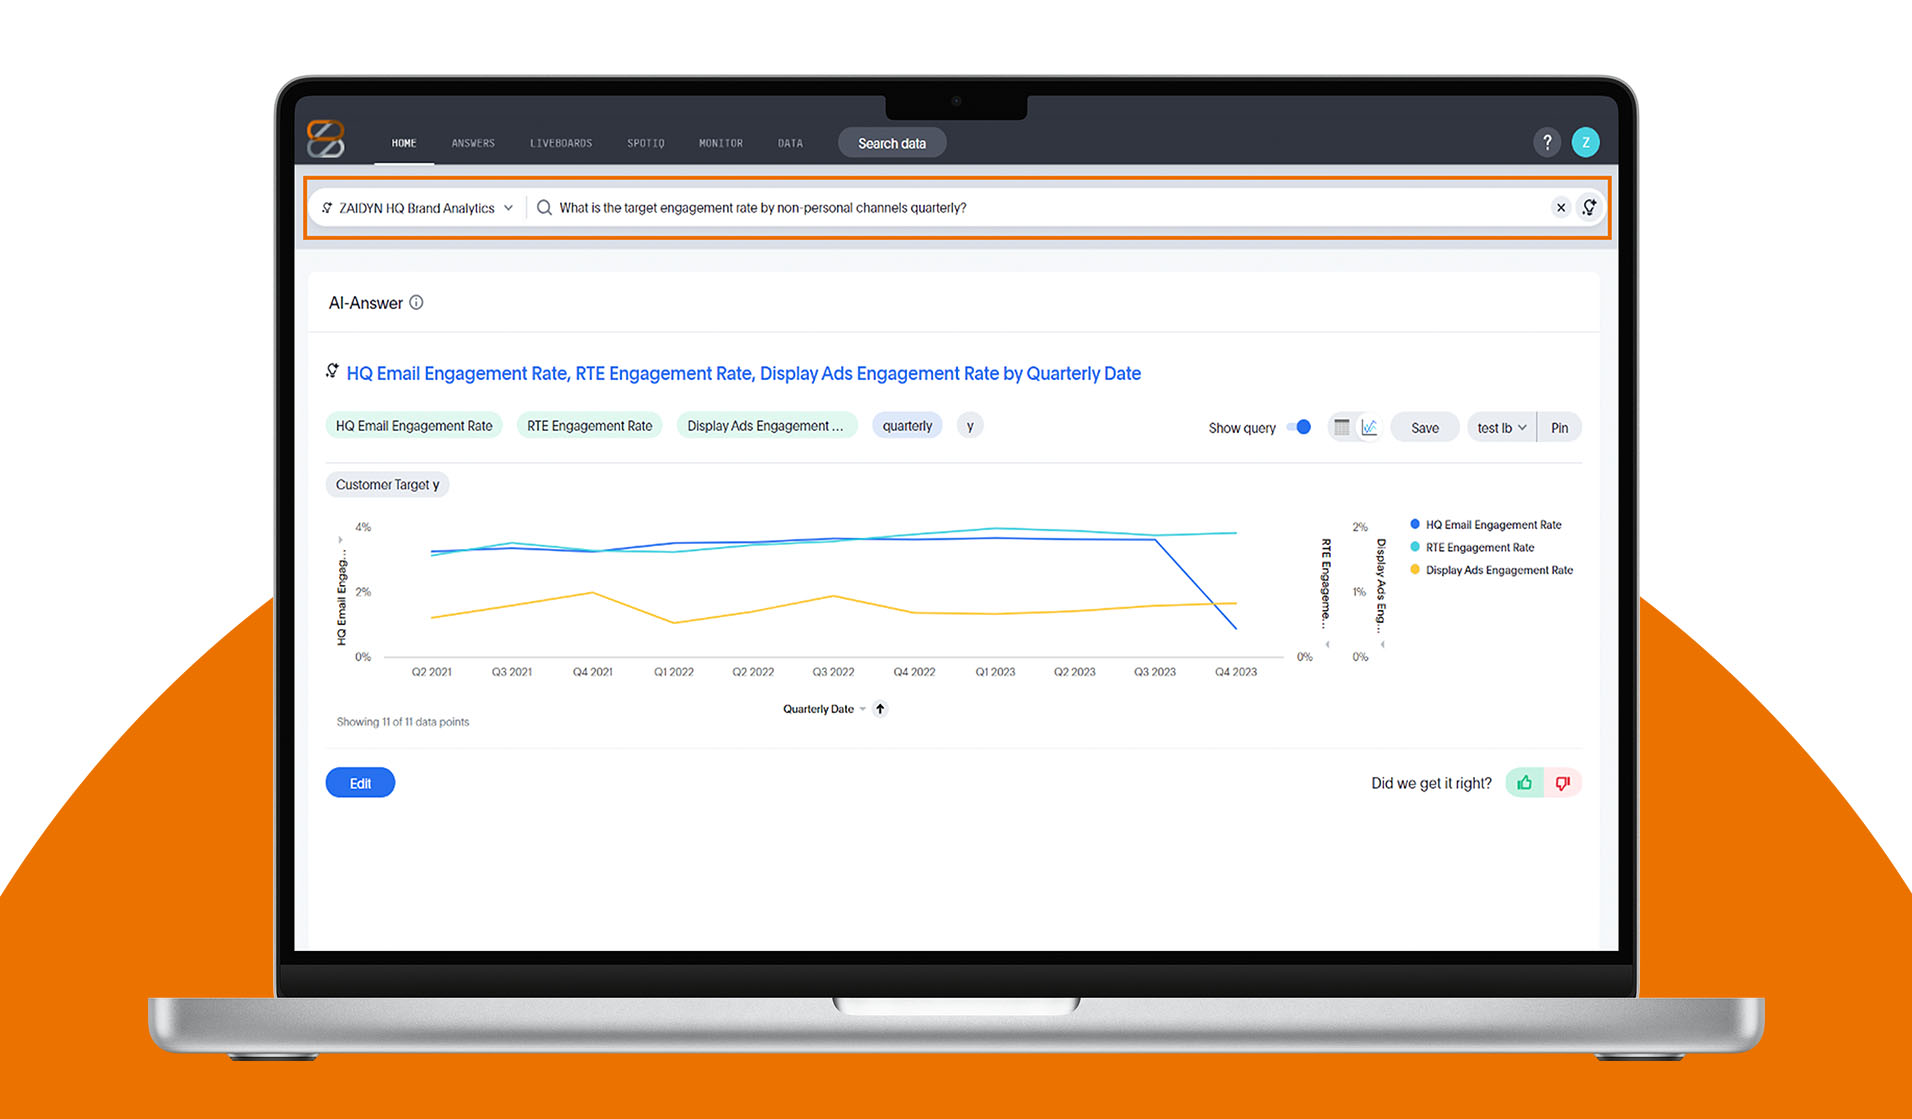Click the sort ascending arrow by Quarterly Date

click(880, 709)
